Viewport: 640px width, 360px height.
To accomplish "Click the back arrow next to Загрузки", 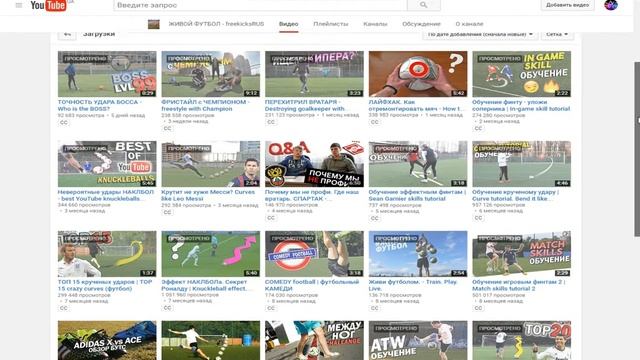I will coord(67,34).
